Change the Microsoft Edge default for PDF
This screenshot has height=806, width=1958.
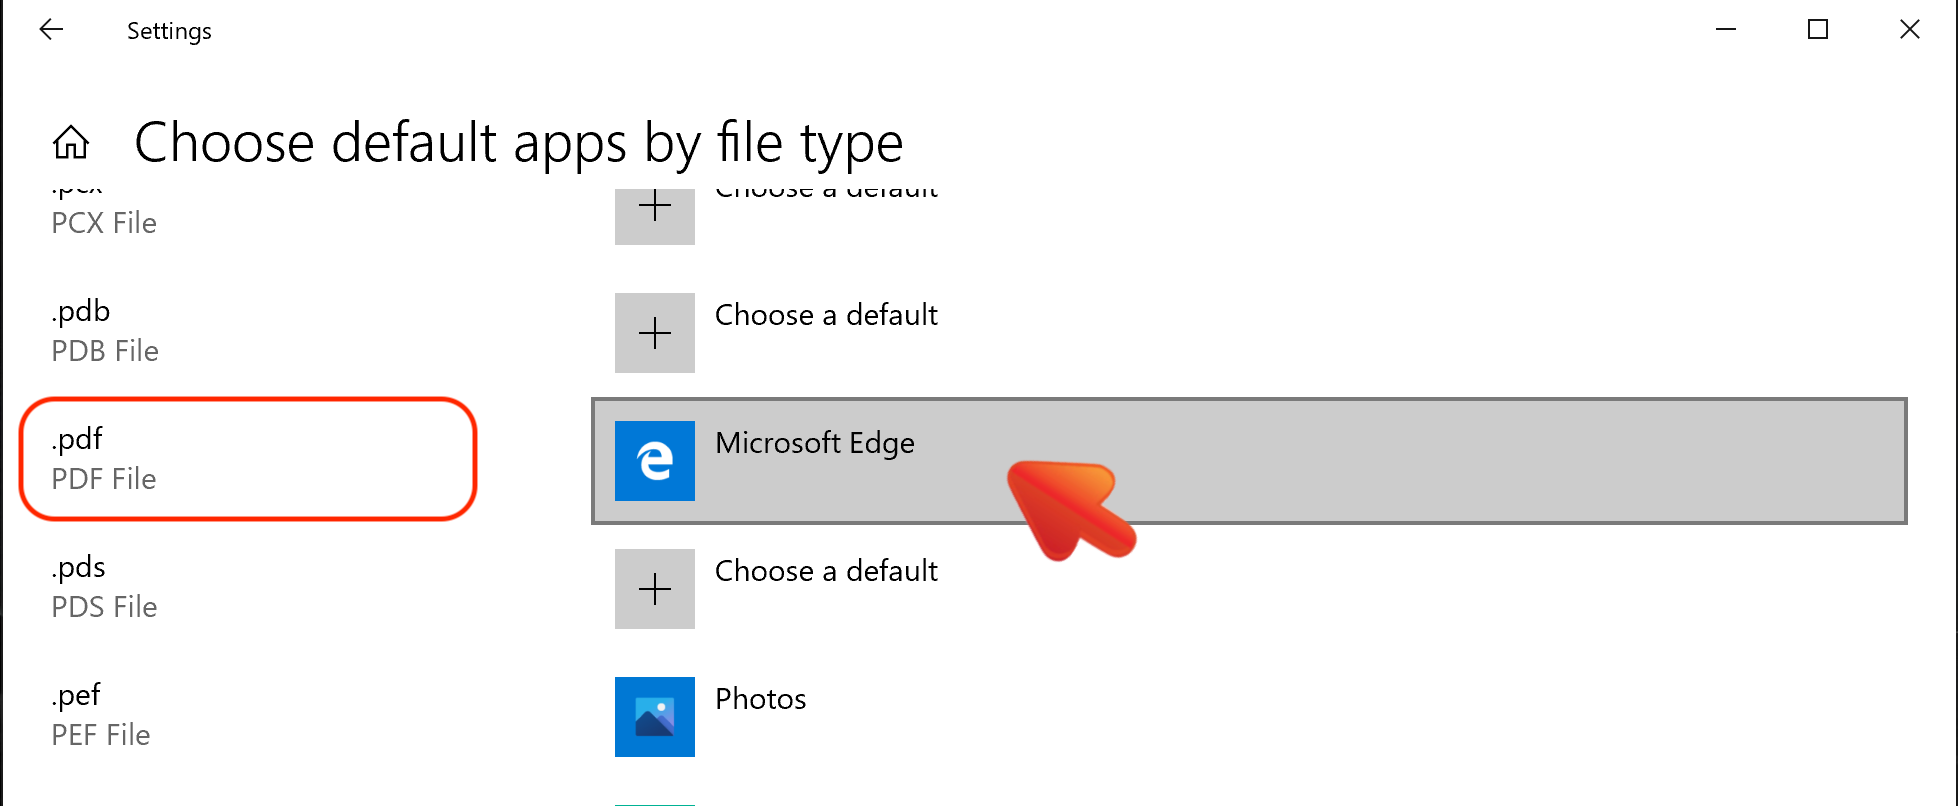click(1249, 461)
